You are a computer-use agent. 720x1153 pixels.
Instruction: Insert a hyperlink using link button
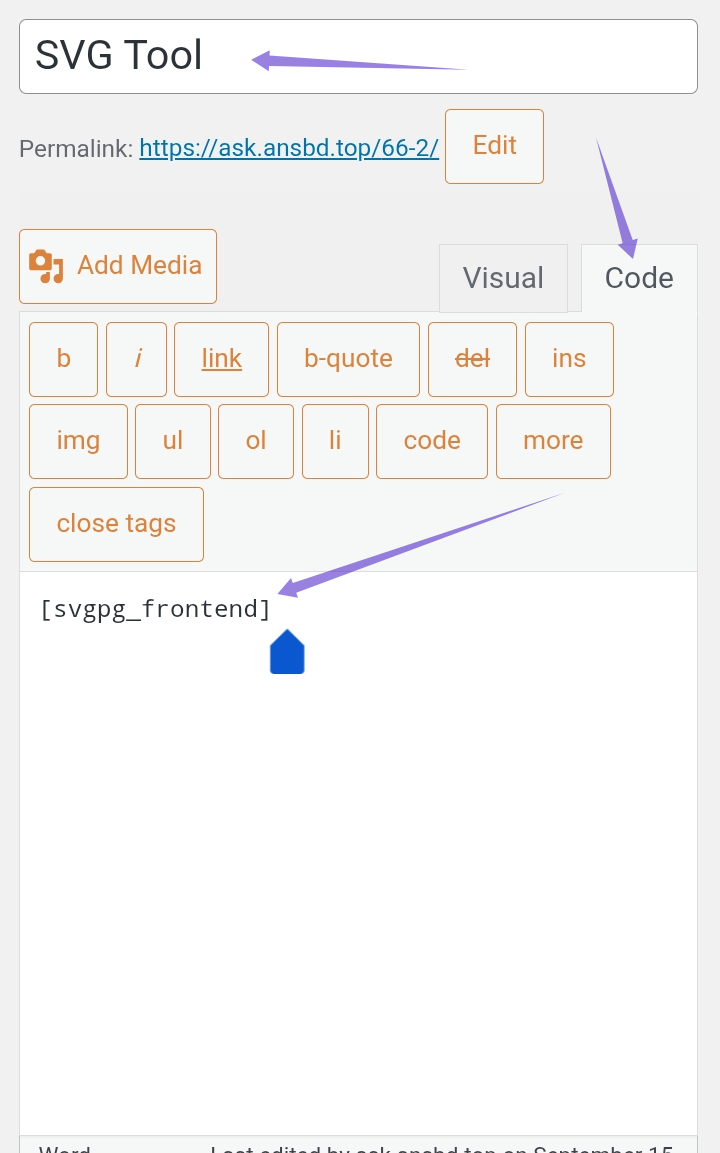(221, 359)
